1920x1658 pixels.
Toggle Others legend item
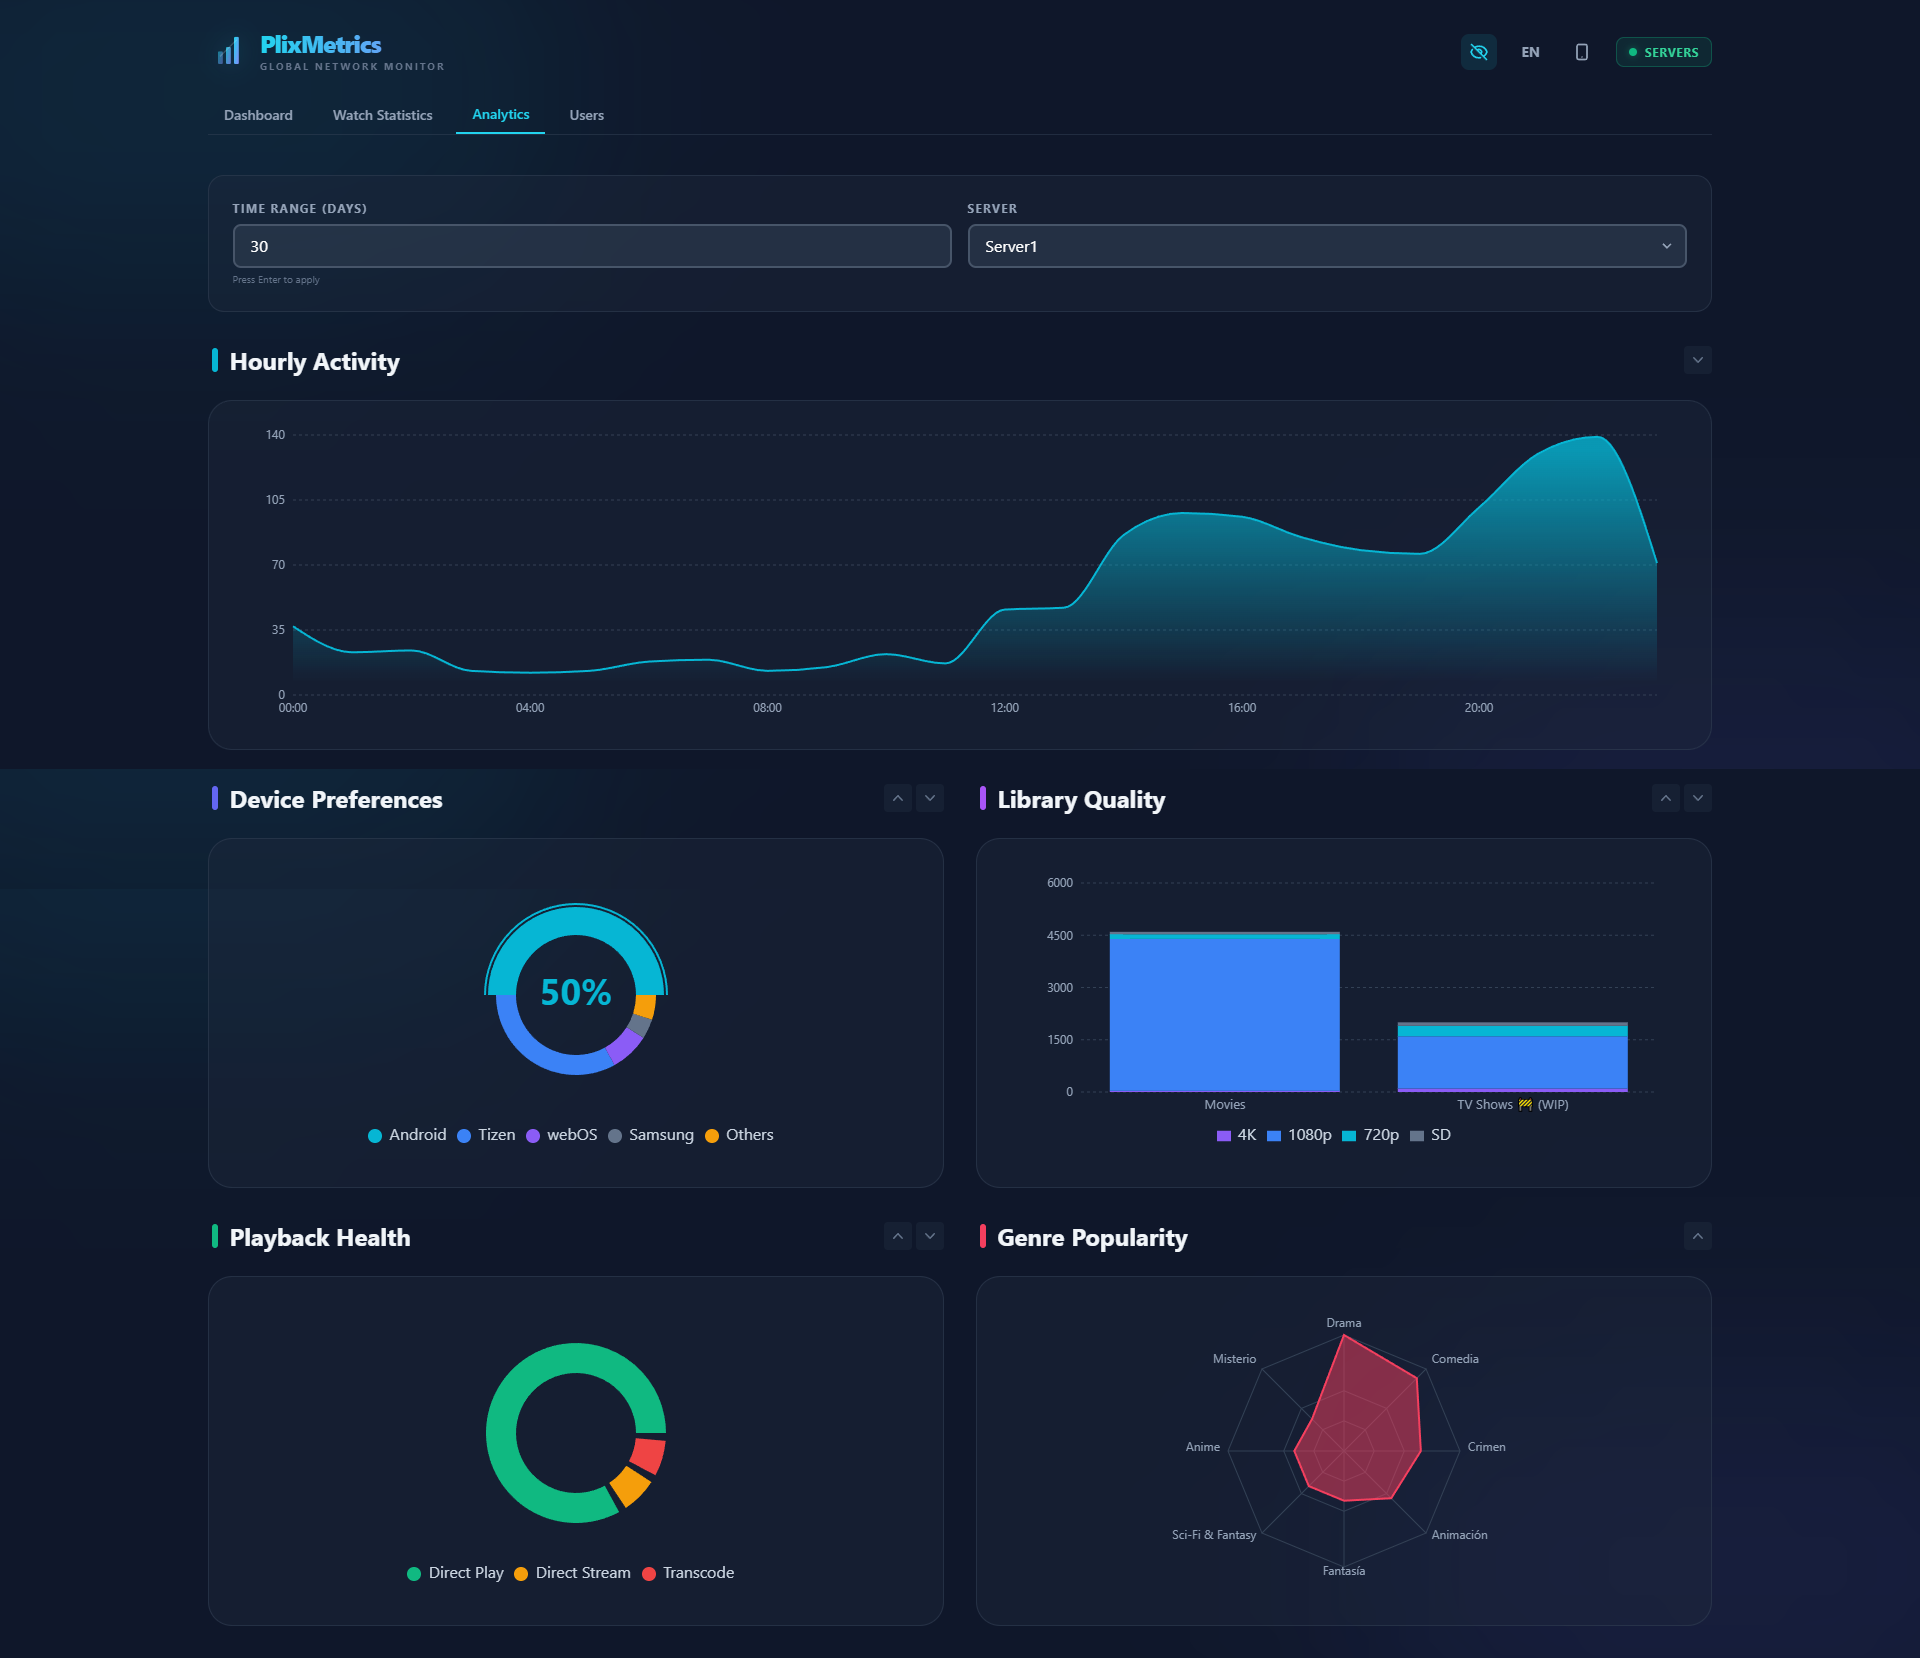pos(739,1135)
